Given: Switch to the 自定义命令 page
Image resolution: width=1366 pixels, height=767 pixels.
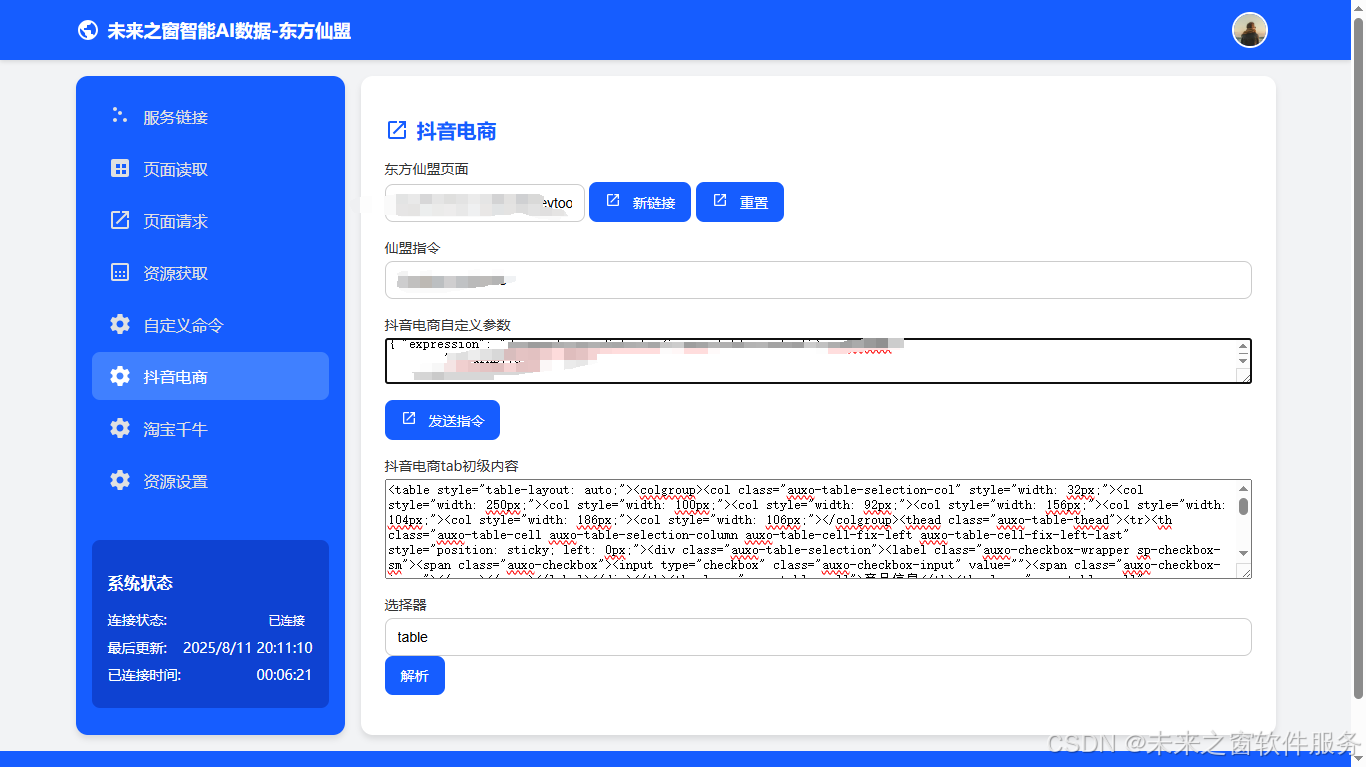Looking at the screenshot, I should tap(210, 325).
